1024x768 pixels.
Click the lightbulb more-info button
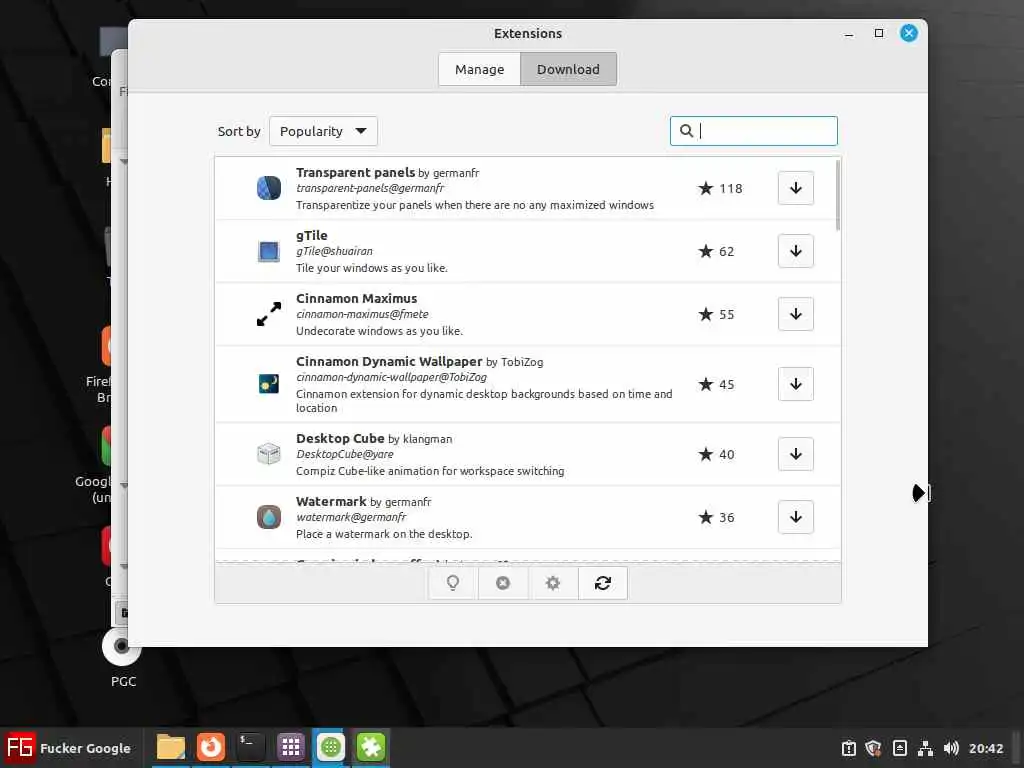(x=453, y=583)
